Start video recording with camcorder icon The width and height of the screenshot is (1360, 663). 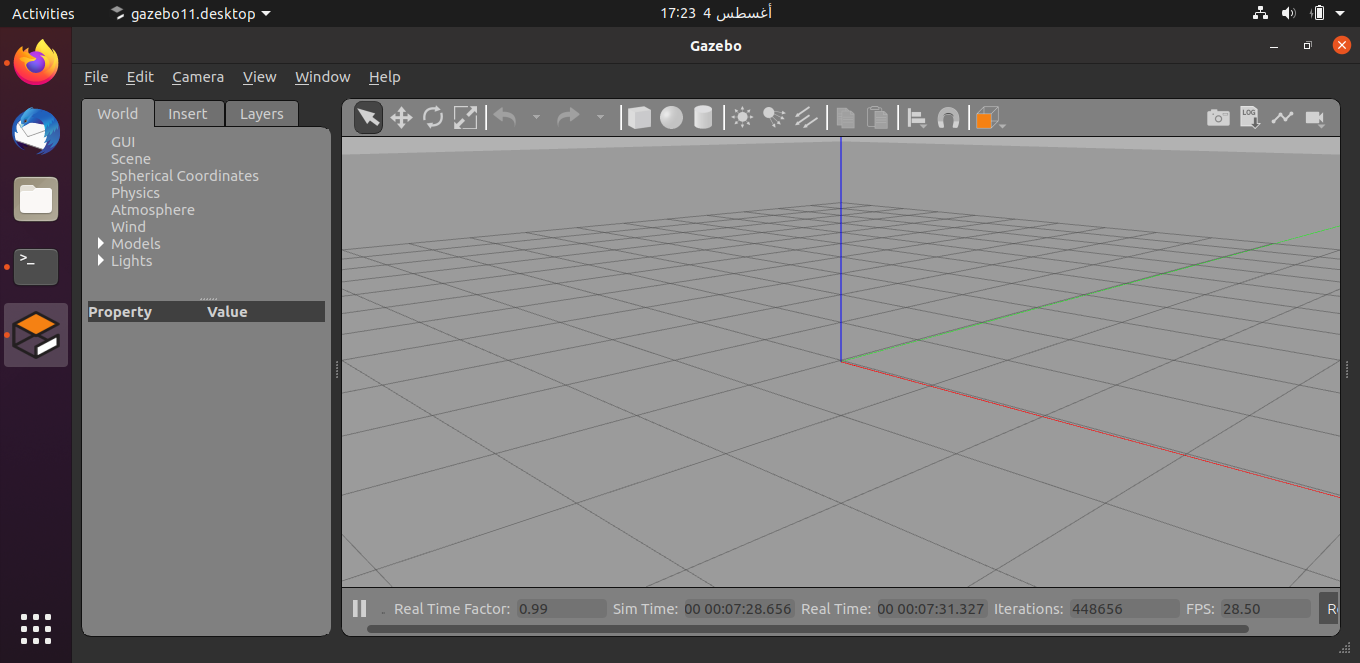pos(1314,118)
